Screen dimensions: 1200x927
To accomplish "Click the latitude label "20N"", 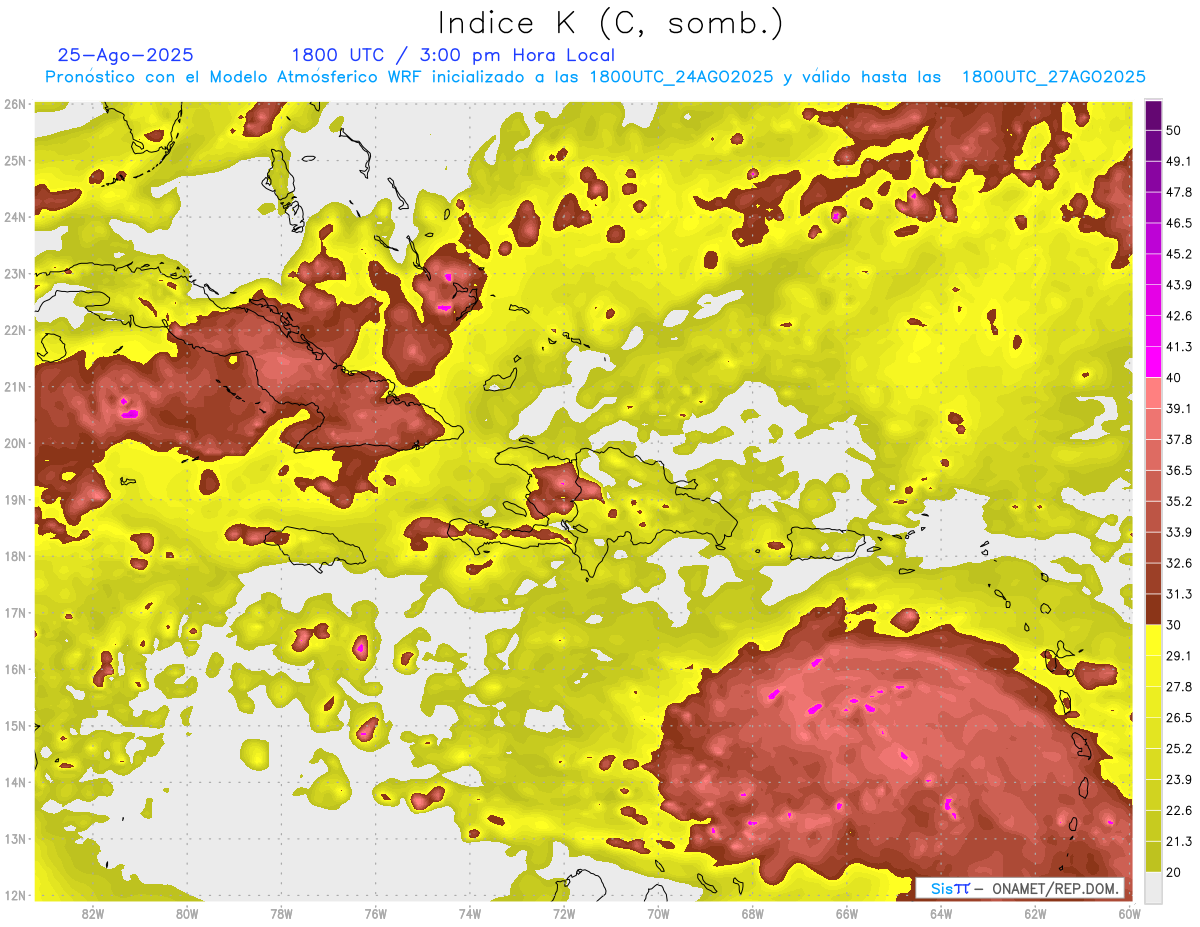I will pyautogui.click(x=15, y=443).
